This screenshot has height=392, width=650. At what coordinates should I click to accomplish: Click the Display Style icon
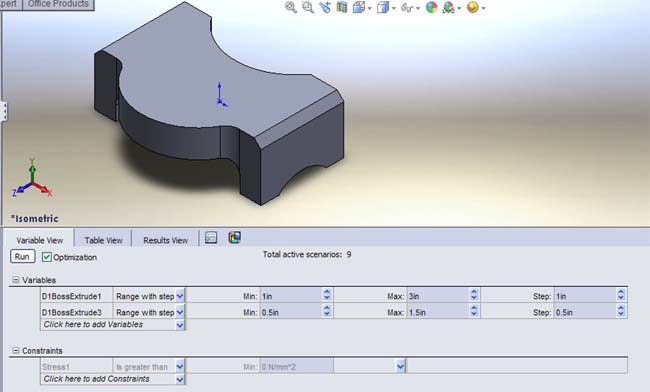point(383,7)
